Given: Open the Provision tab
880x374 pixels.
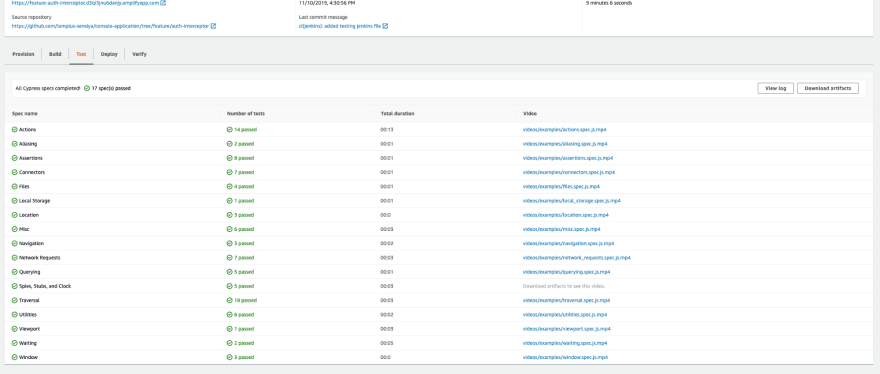Looking at the screenshot, I should click(23, 54).
